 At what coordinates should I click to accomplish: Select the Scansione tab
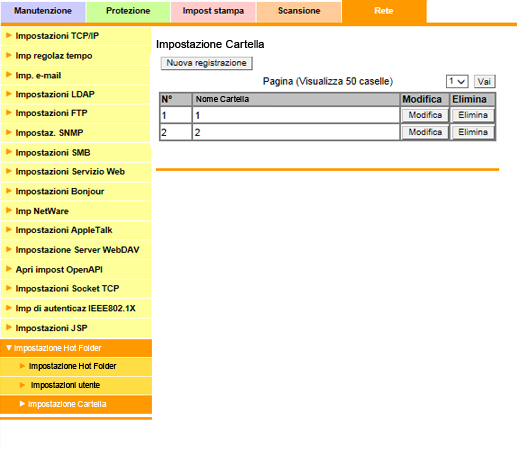coord(299,11)
